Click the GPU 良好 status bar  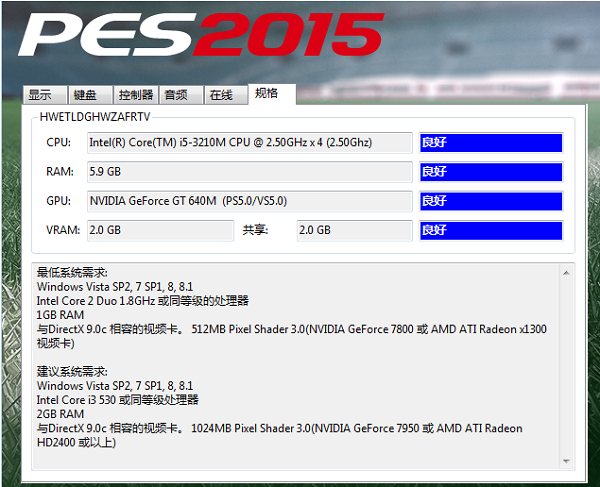point(491,201)
